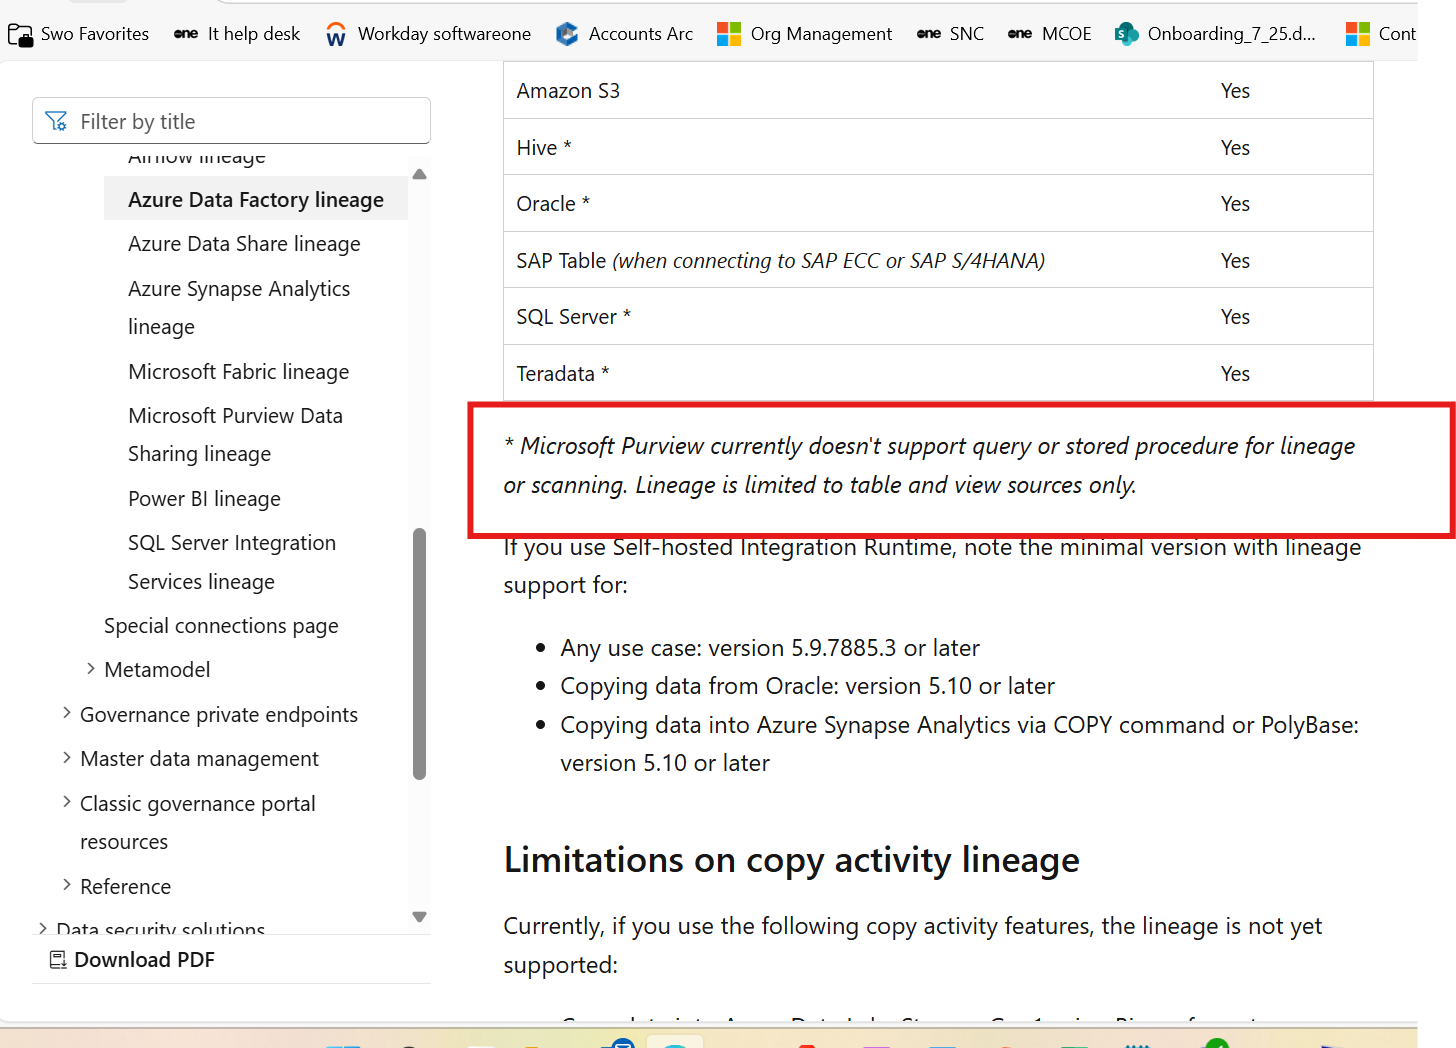Screen dimensions: 1456x1048
Task: Click the SQL Server * table cell
Action: 573,317
